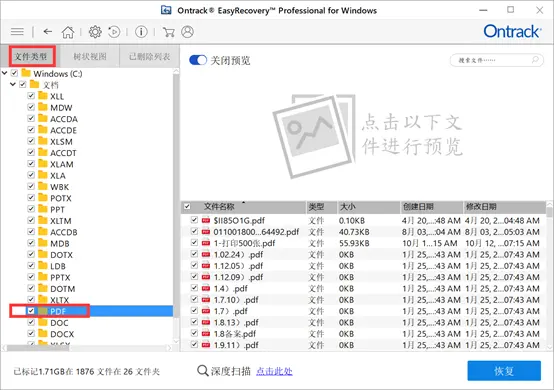
Task: Select the POTX tree item
Action: 61,198
